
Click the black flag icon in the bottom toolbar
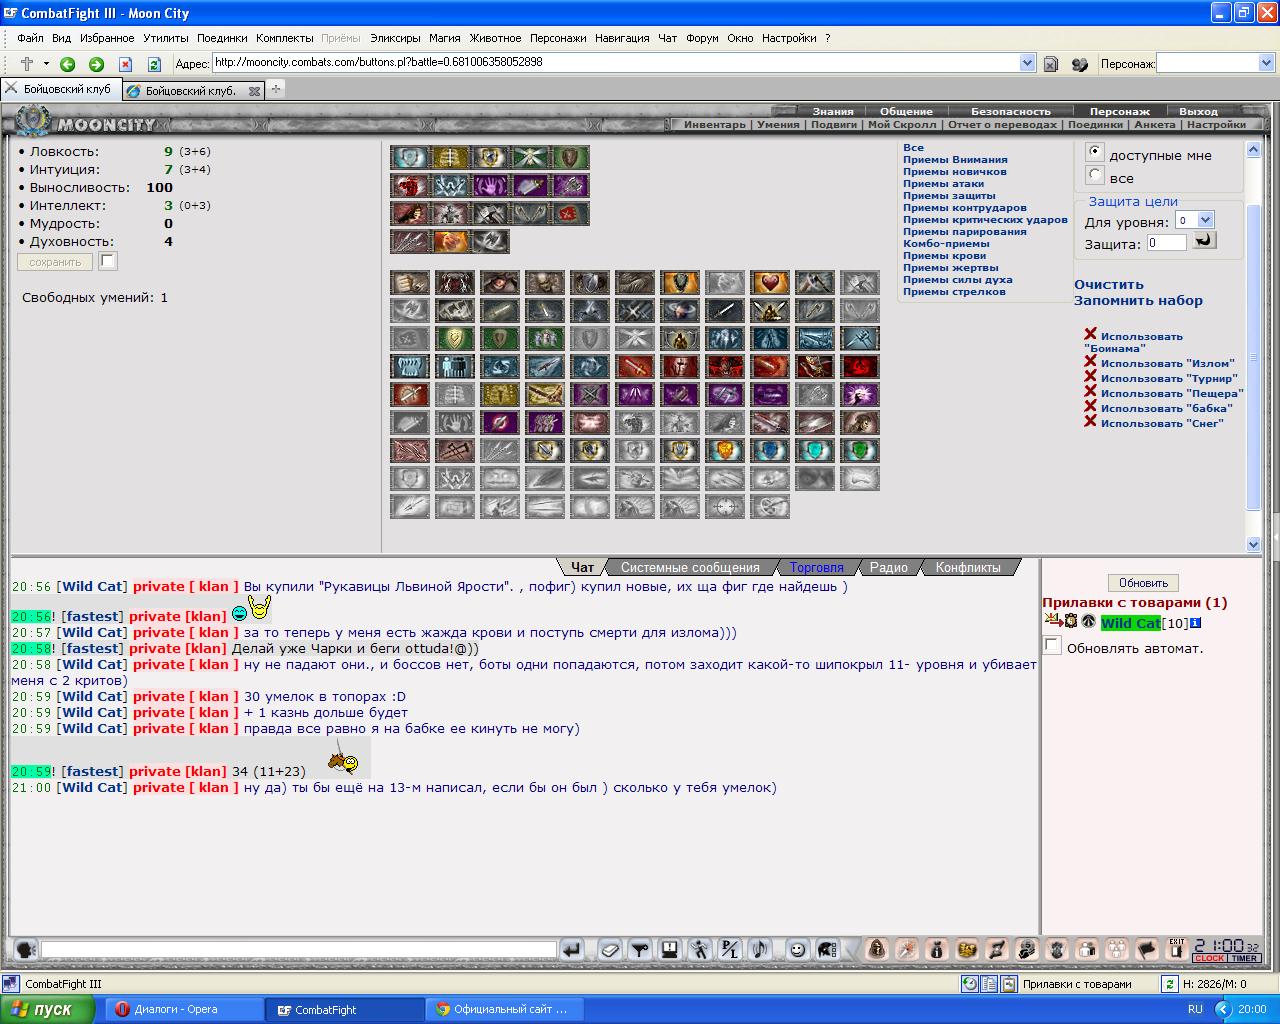(x=1148, y=950)
